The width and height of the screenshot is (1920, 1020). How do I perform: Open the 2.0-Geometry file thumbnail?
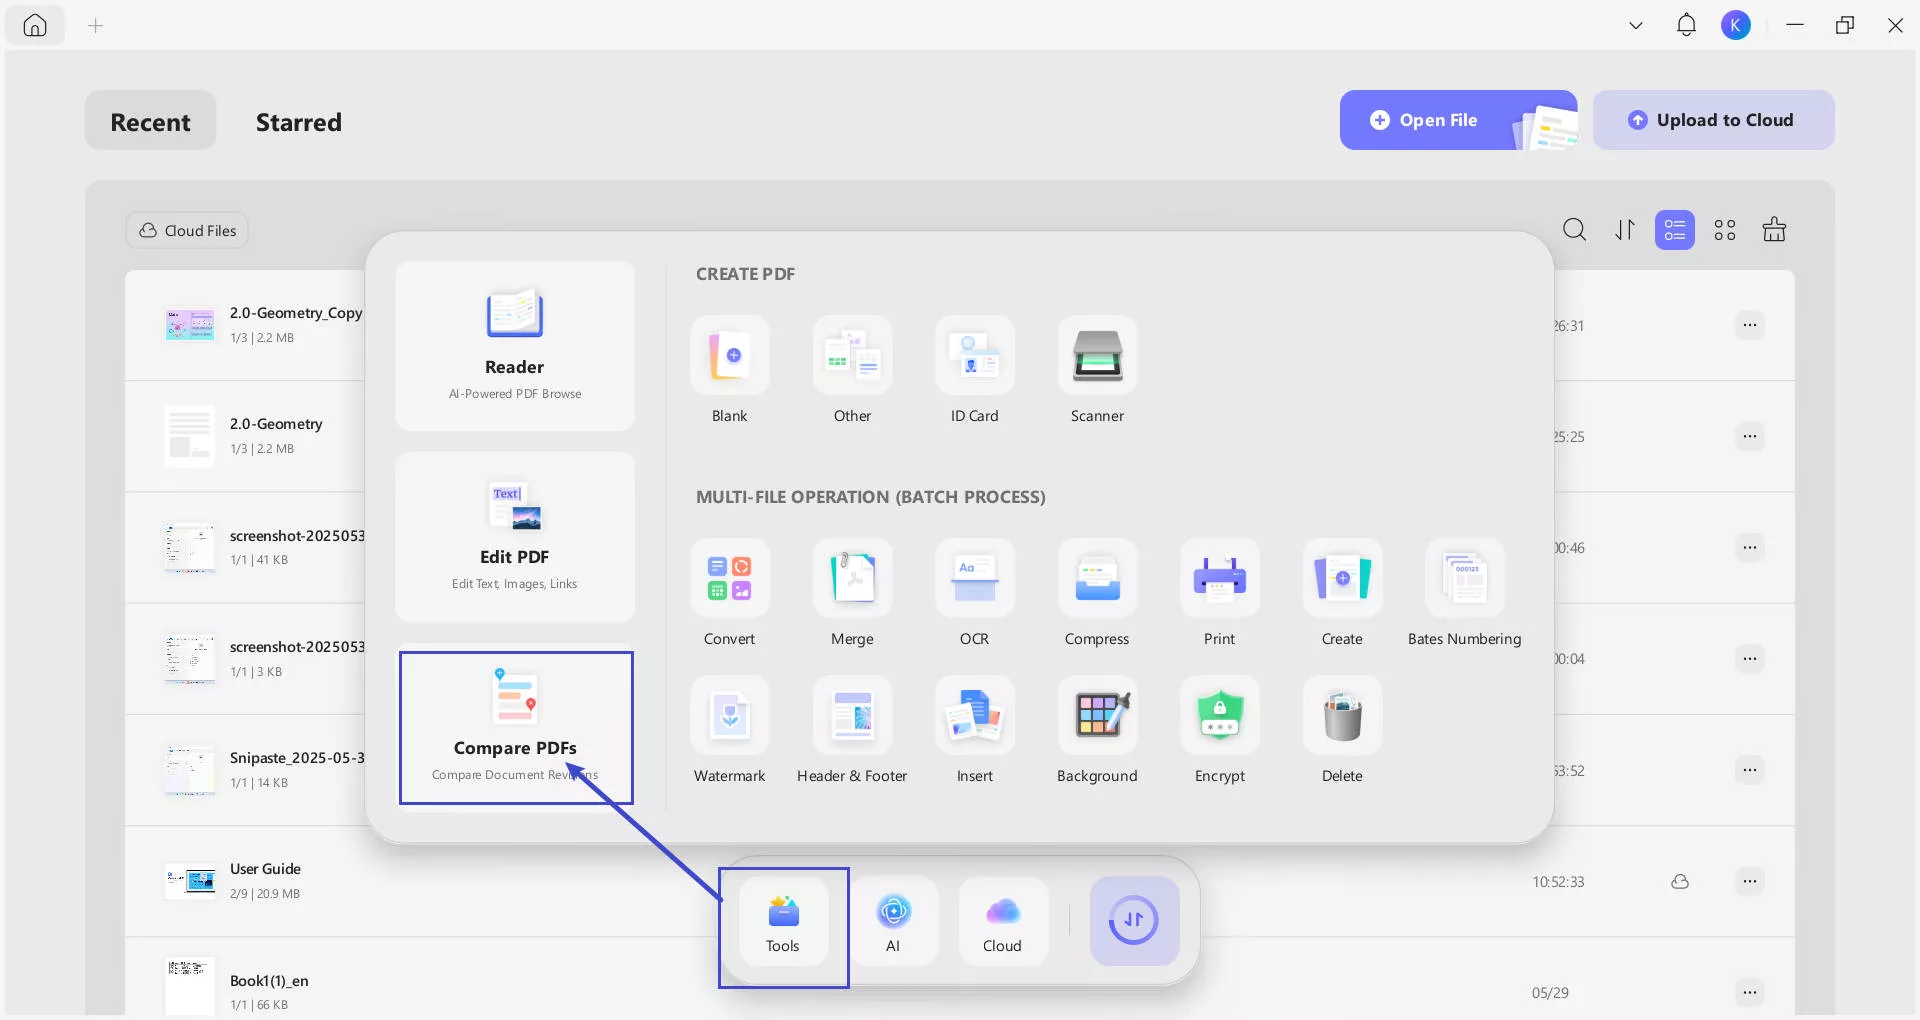189,436
